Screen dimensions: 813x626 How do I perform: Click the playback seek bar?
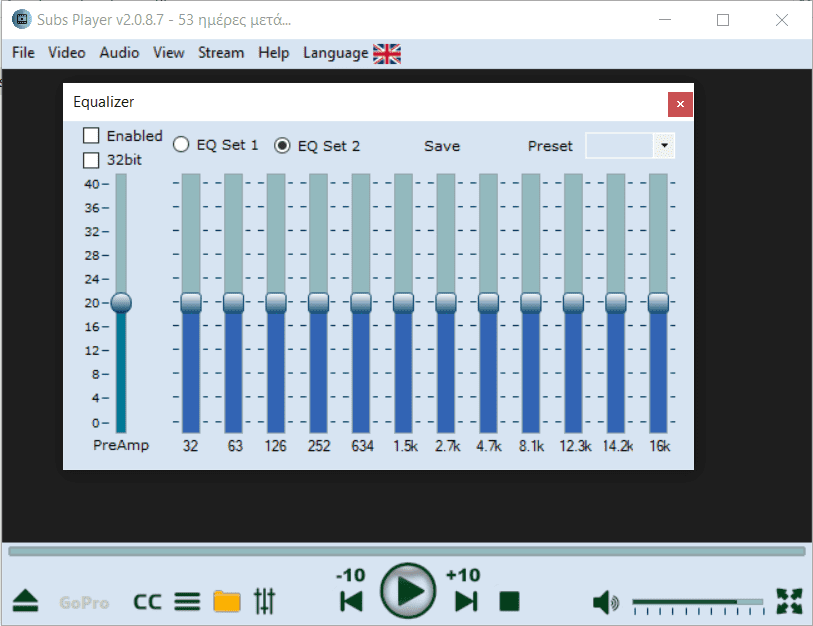(x=407, y=551)
